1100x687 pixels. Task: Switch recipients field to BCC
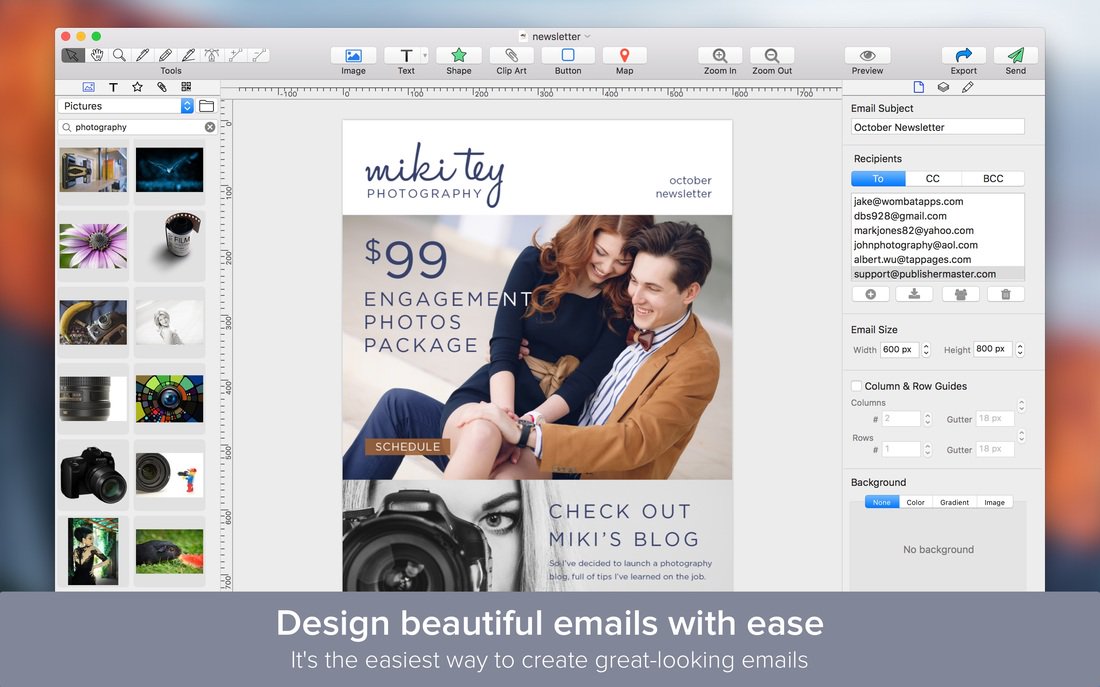pyautogui.click(x=992, y=179)
